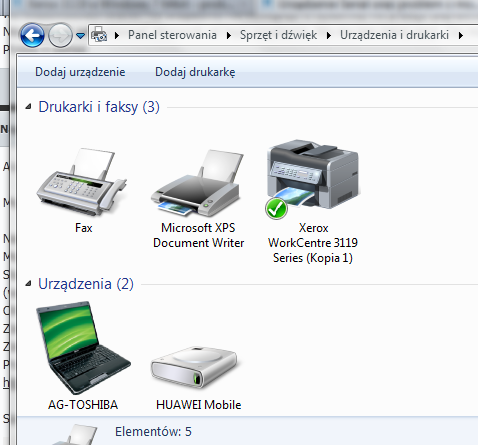The height and width of the screenshot is (445, 478).
Task: Expand arrow before Panel sterowania breadcrumb
Action: 117,35
